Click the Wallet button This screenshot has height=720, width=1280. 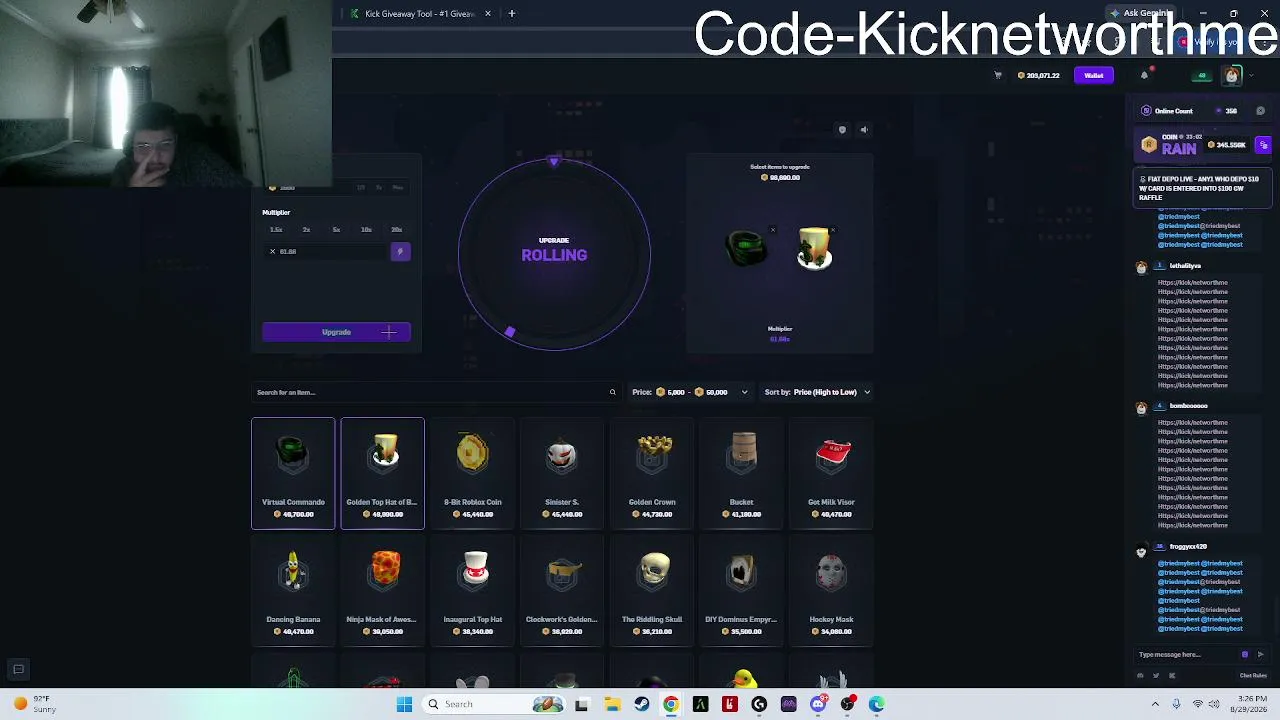[1094, 75]
